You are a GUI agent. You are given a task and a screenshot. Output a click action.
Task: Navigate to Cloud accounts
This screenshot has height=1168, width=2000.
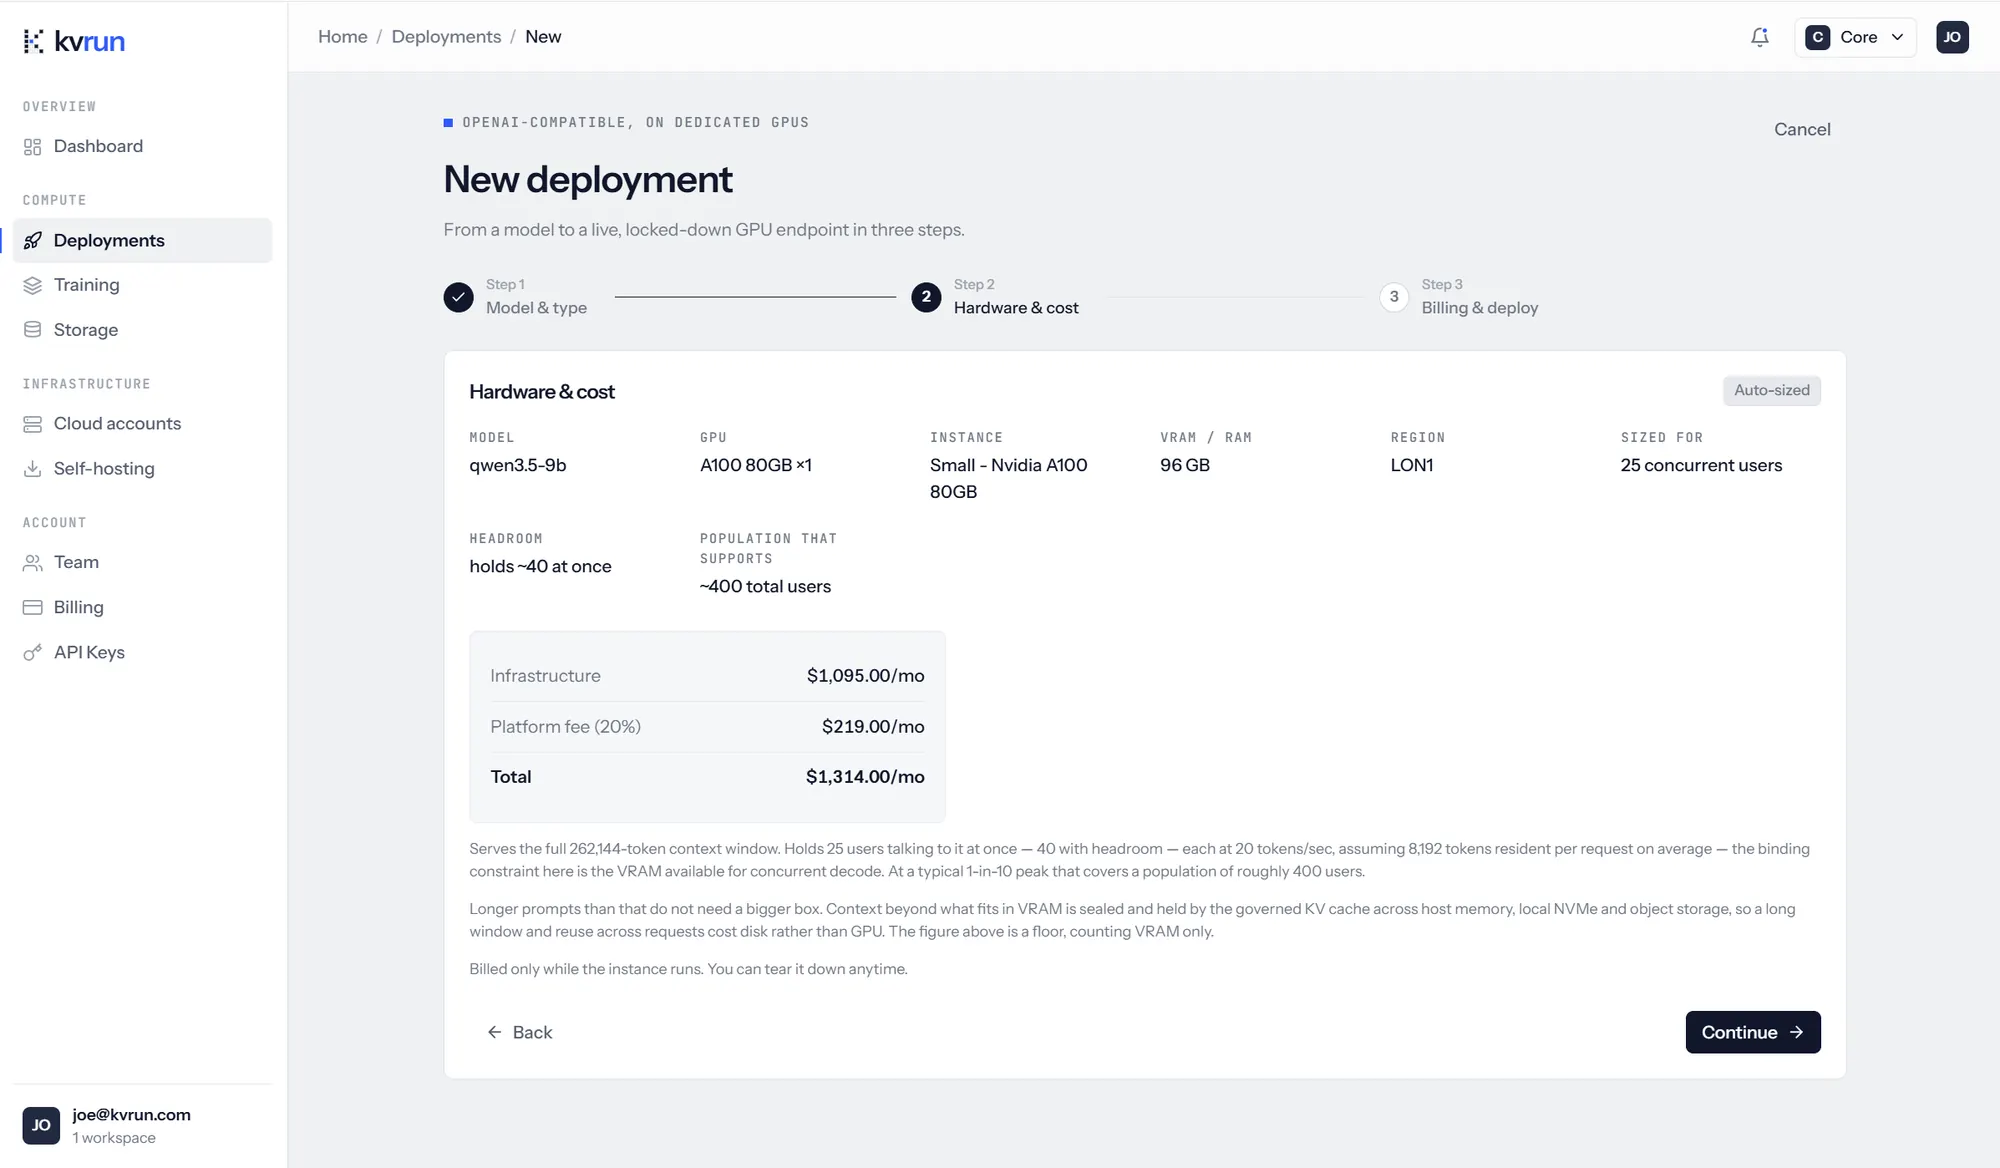click(x=142, y=424)
